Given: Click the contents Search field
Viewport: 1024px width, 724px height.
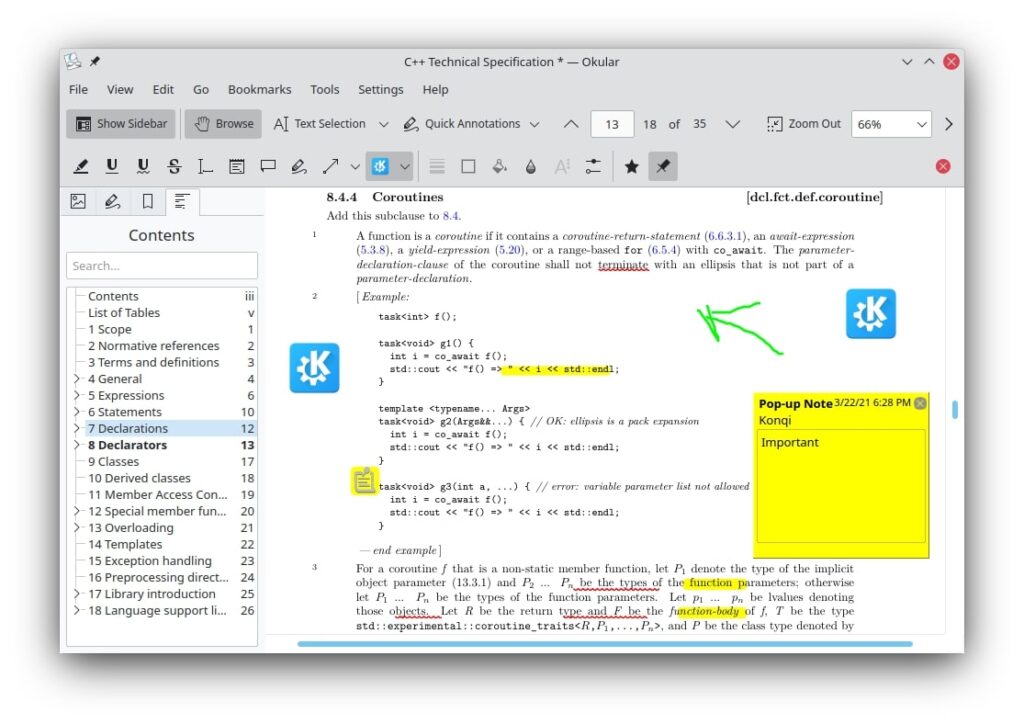Looking at the screenshot, I should pyautogui.click(x=162, y=266).
